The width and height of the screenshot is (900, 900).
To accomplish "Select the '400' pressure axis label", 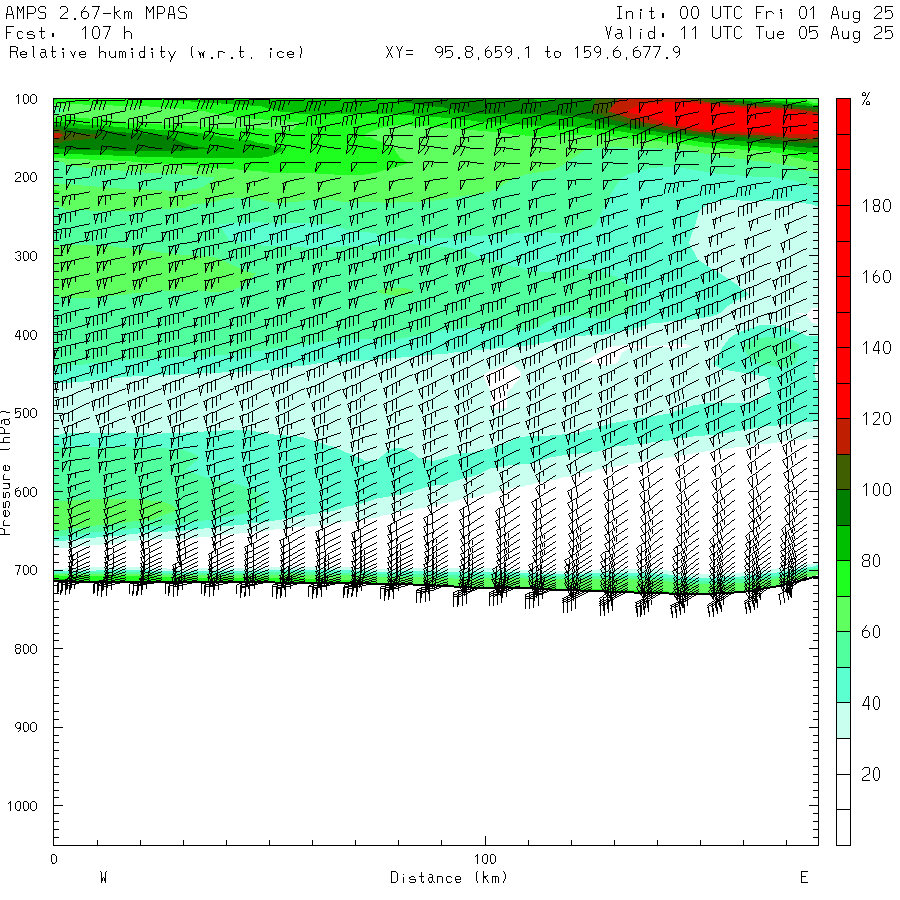I will click(x=26, y=335).
